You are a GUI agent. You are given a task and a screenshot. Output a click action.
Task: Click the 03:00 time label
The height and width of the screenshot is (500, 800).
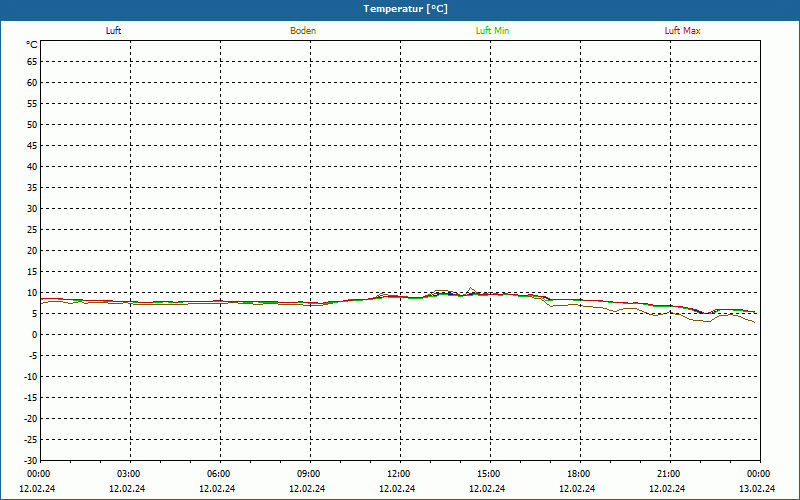click(x=129, y=474)
